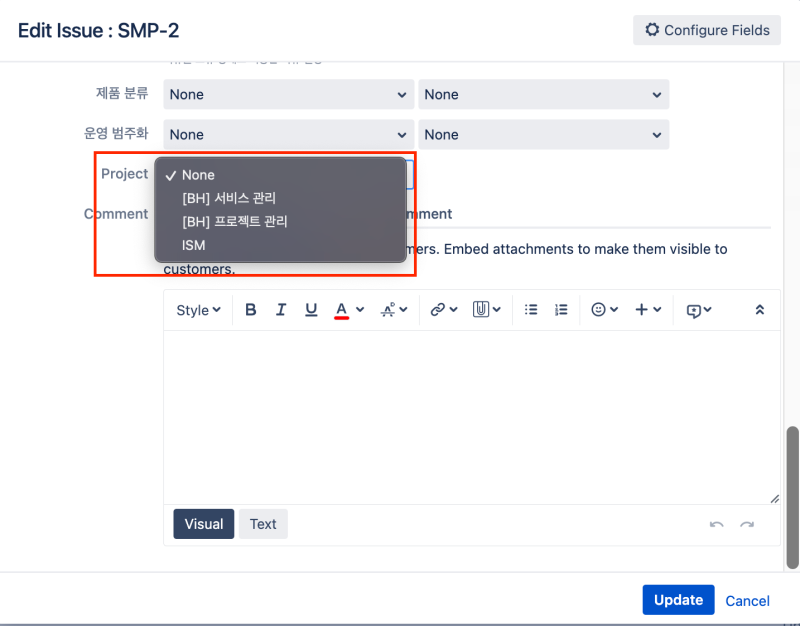This screenshot has width=800, height=626.
Task: Apply the red text color
Action: click(x=341, y=310)
